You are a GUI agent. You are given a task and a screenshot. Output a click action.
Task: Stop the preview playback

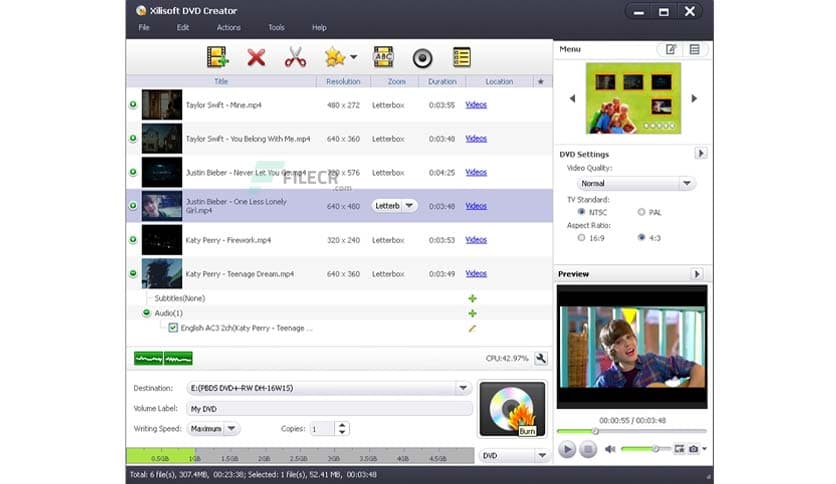tap(588, 449)
